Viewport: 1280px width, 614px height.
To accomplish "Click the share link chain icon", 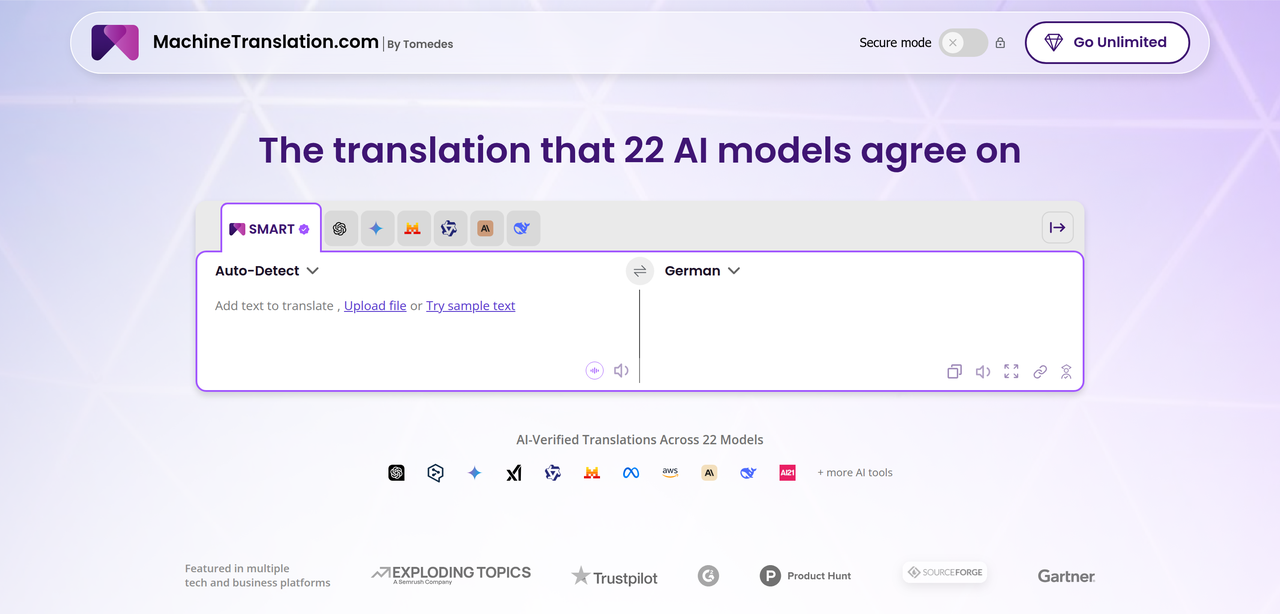I will click(x=1040, y=372).
